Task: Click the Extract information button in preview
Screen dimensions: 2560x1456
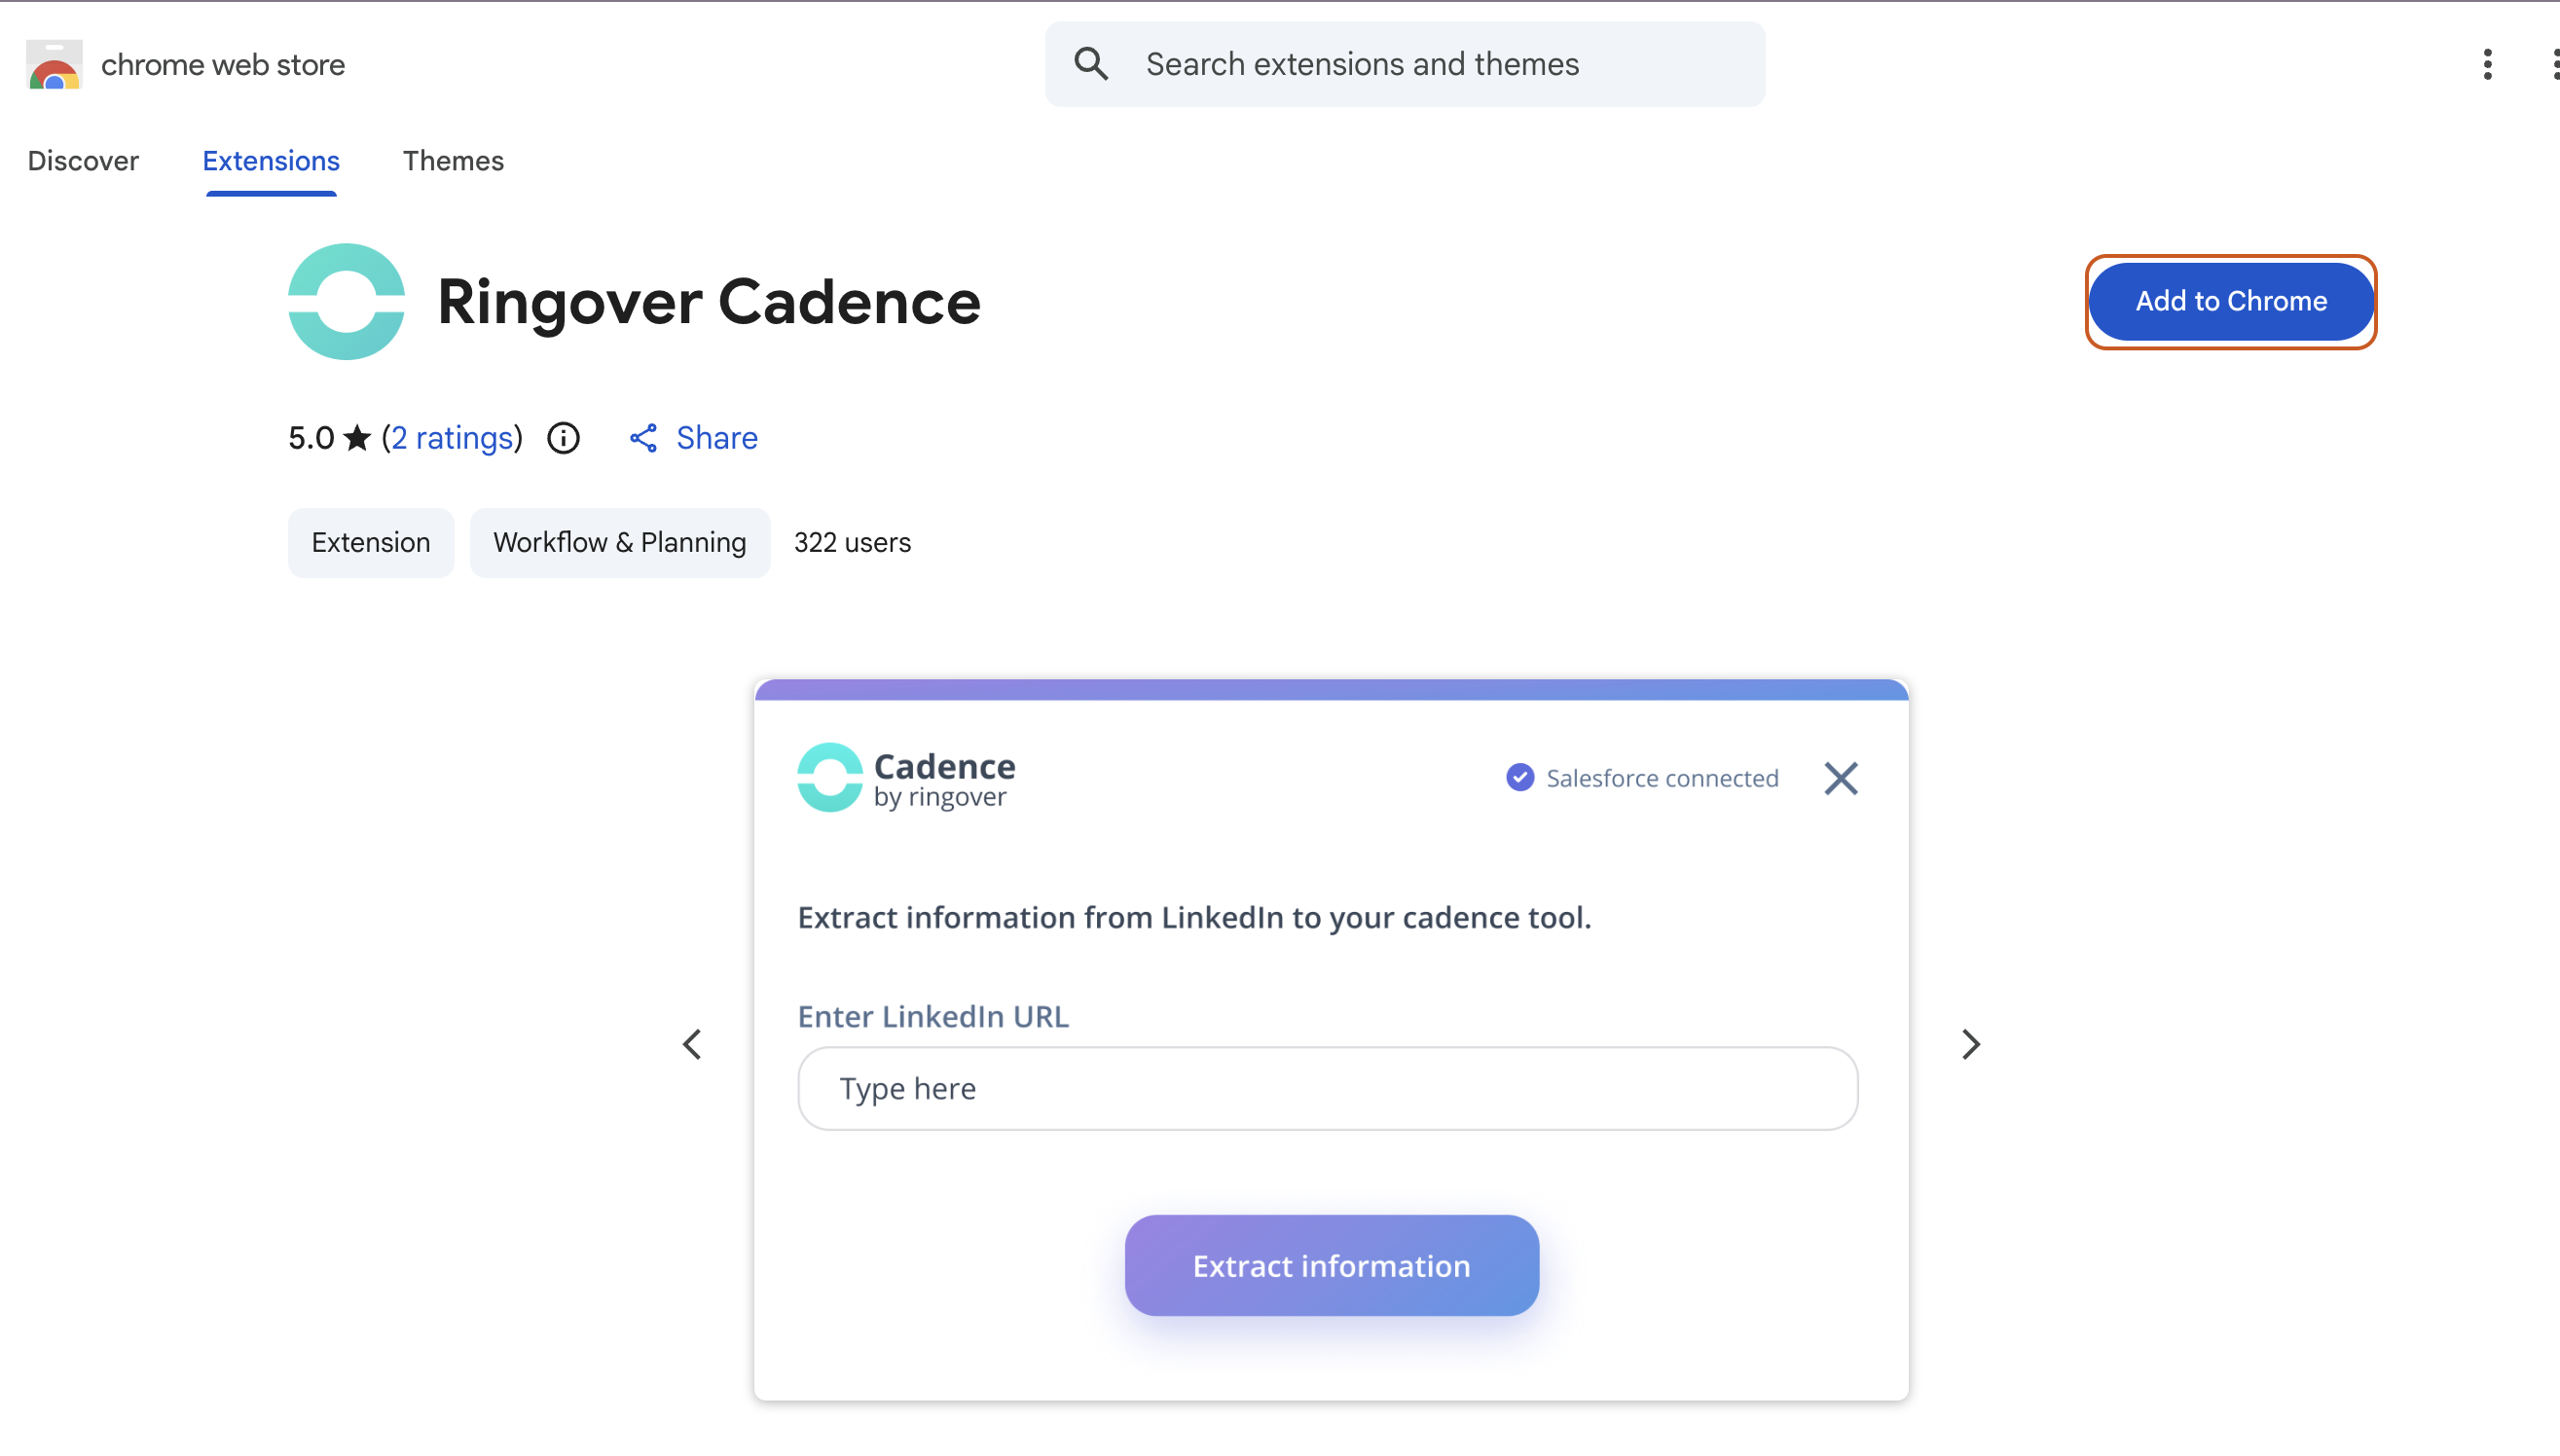Action: point(1331,1265)
